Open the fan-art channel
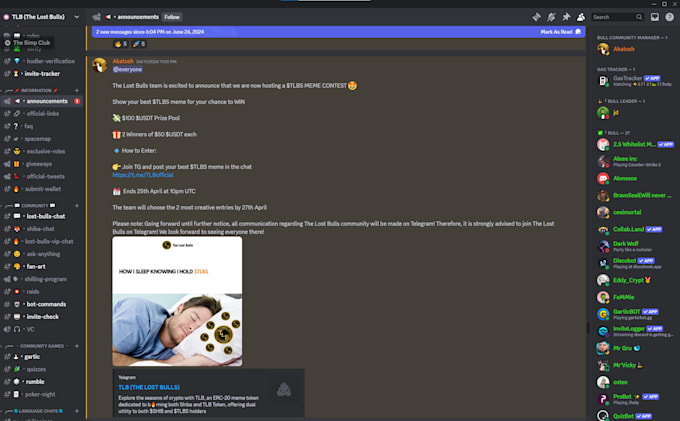 42,266
